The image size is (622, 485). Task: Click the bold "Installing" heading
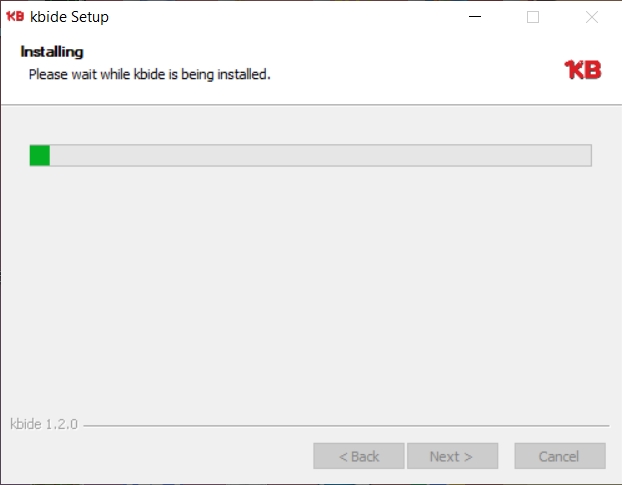point(51,52)
